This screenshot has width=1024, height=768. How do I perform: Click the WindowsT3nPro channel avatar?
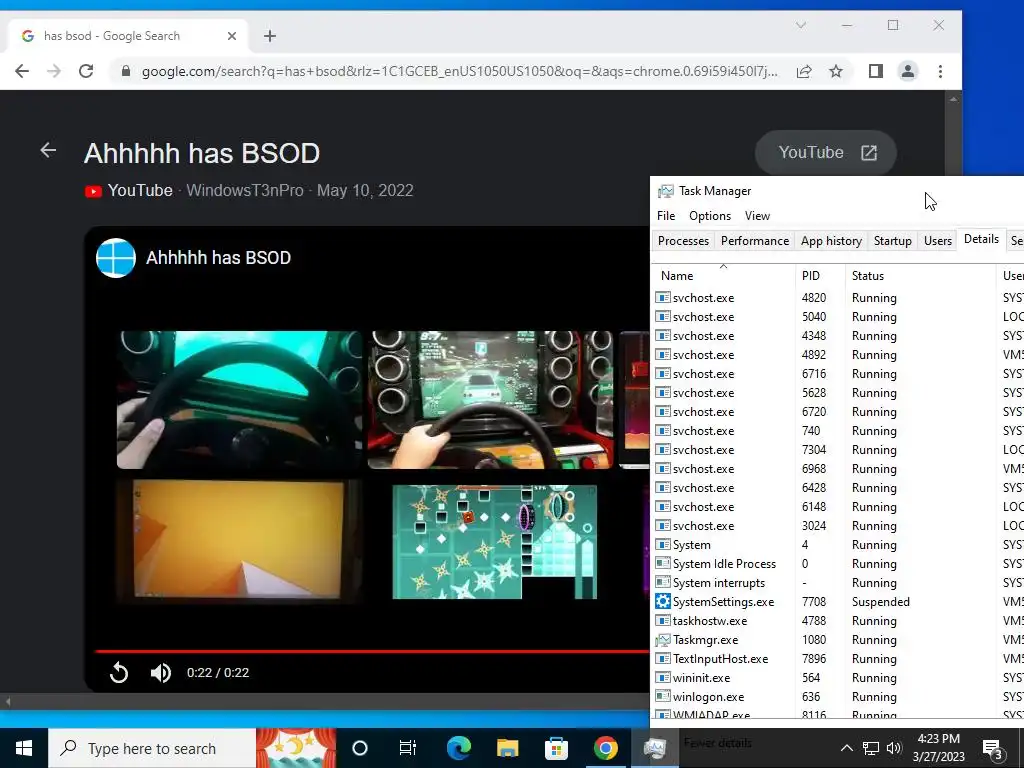[116, 258]
